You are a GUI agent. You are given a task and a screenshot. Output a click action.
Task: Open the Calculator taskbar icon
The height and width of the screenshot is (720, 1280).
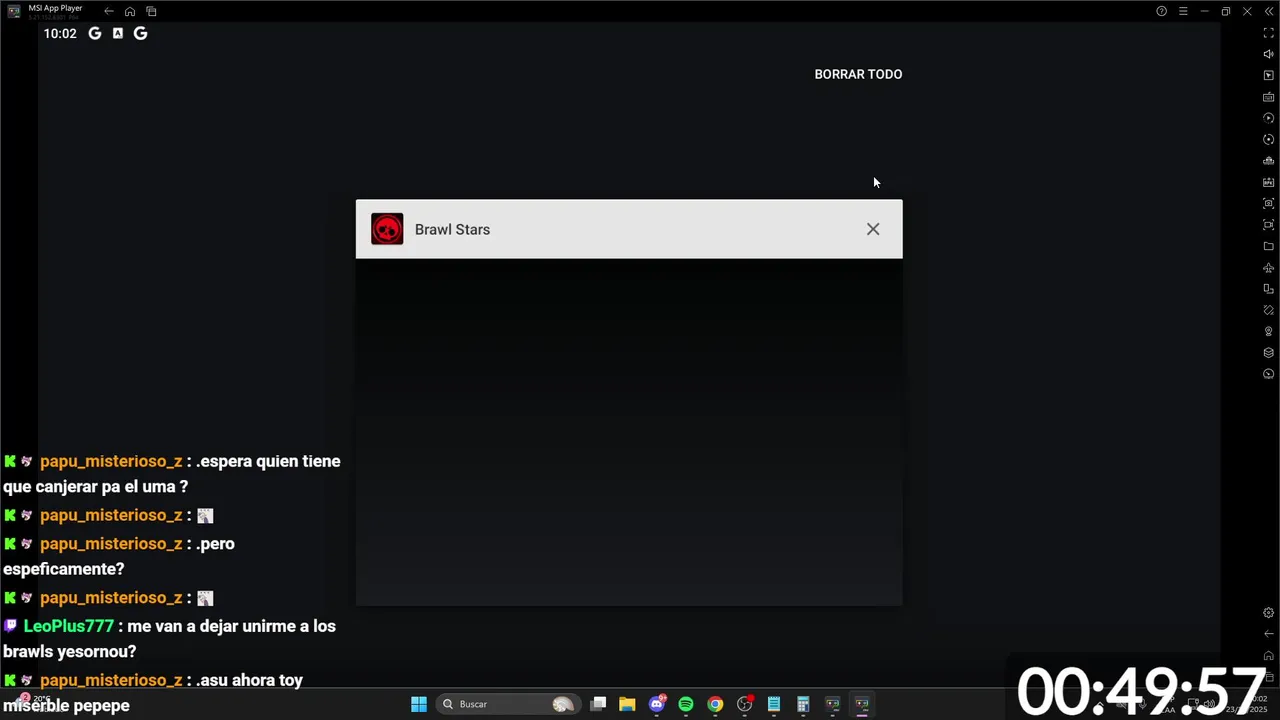803,704
